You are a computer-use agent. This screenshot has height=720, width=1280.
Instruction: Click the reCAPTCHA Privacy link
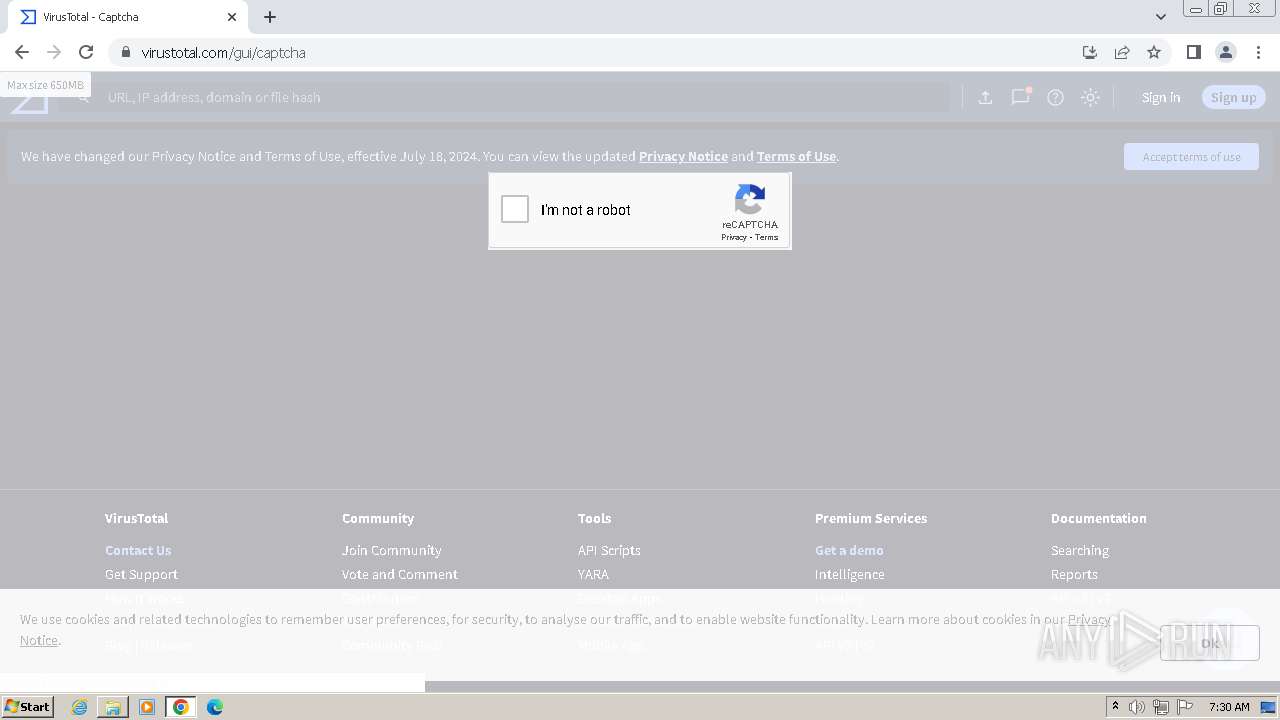[734, 237]
